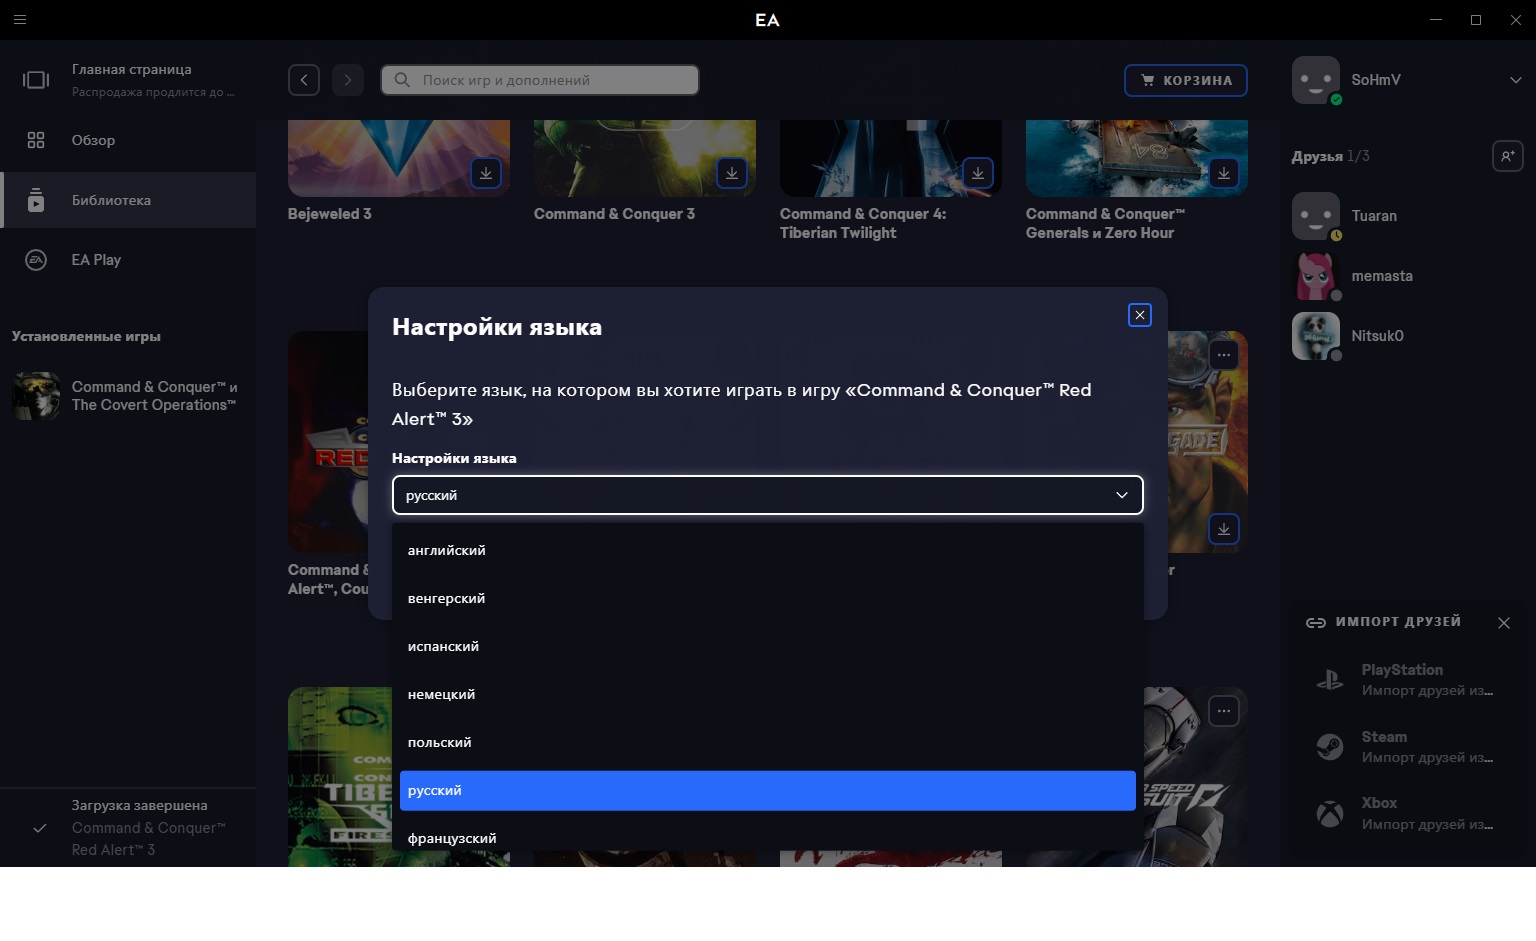This screenshot has width=1536, height=941.
Task: Click the Steam logo icon
Action: point(1330,747)
